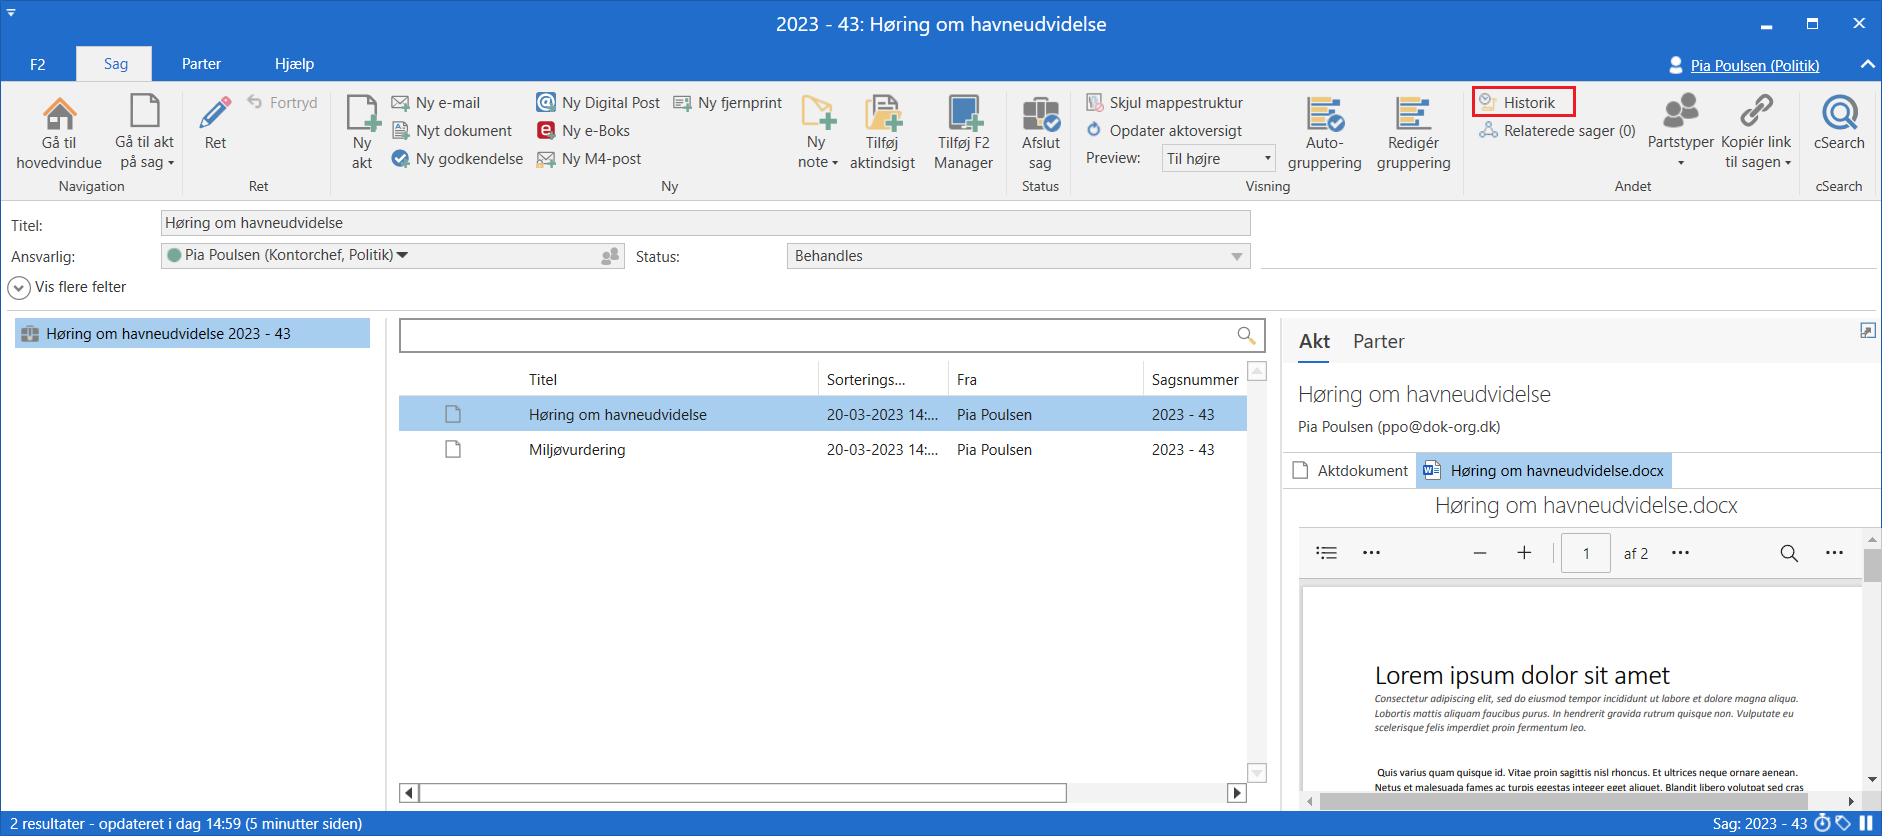Open the Hjælp ribbon tab
1882x836 pixels.
(x=295, y=64)
